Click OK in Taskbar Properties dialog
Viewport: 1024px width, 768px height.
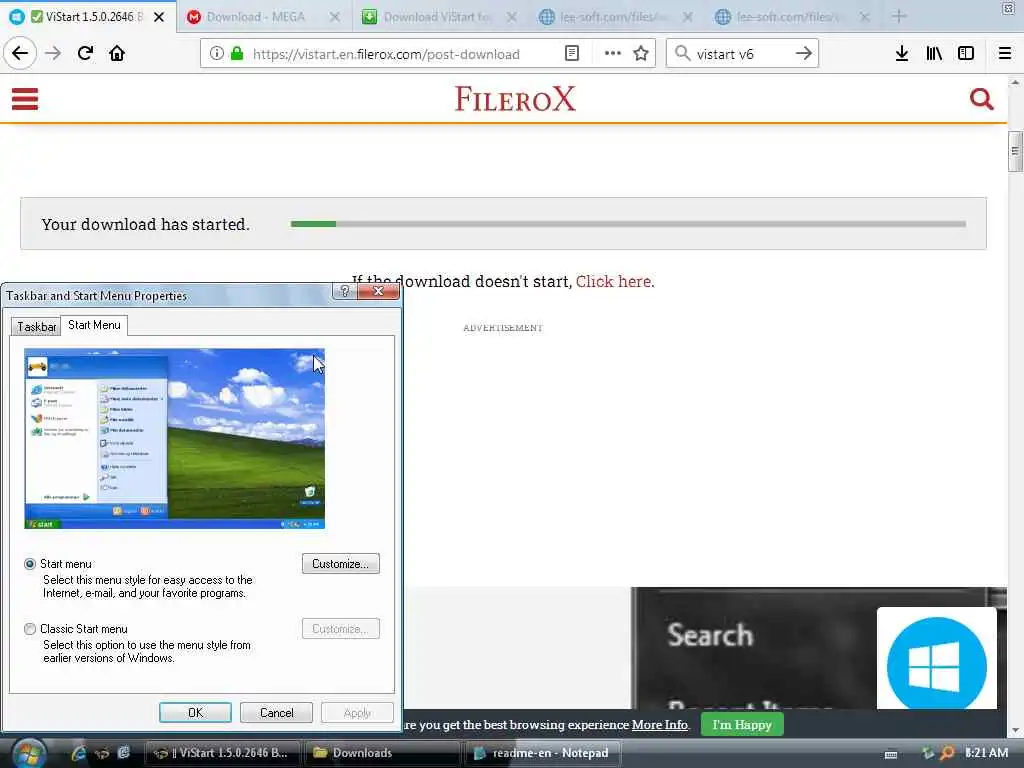pos(195,712)
